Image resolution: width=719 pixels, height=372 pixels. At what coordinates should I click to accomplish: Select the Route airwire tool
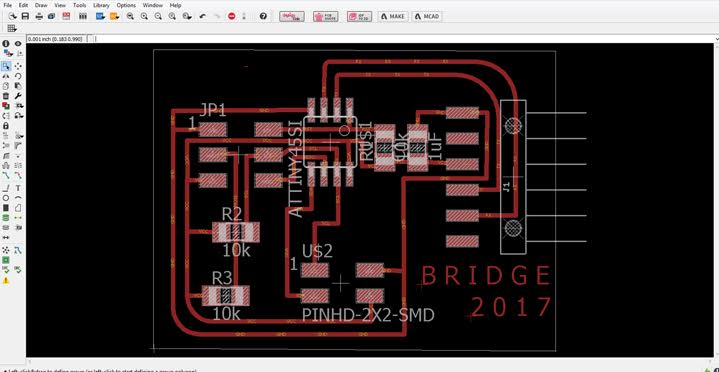(6, 175)
